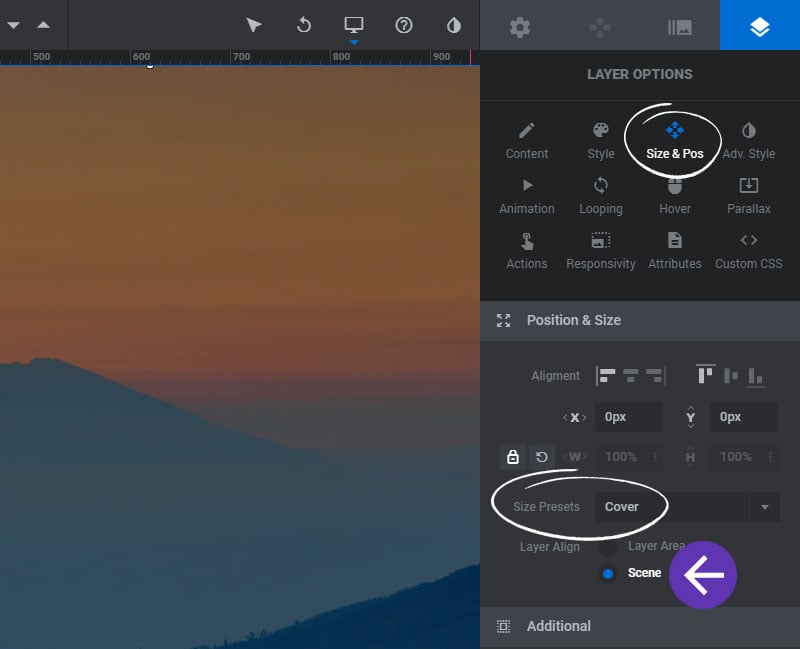Open the slide background options tab

click(x=680, y=27)
